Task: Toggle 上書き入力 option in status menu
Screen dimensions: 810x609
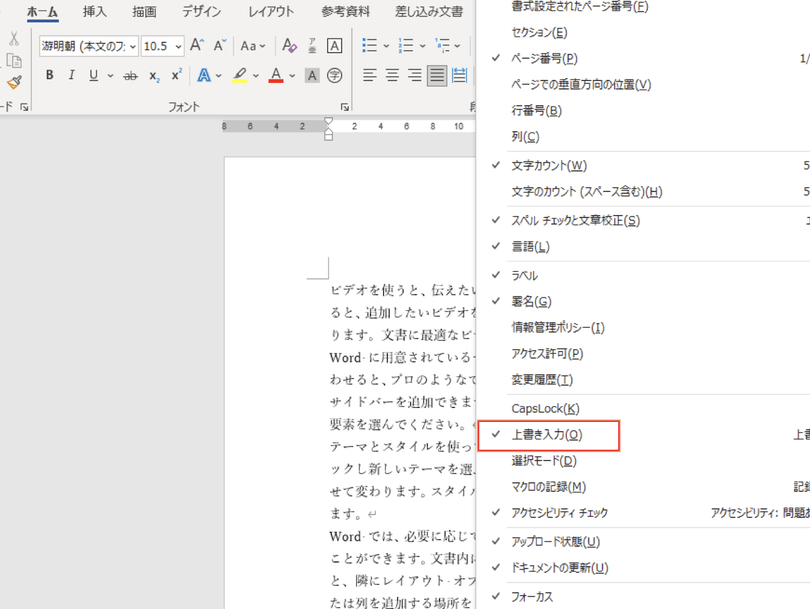Action: 547,435
